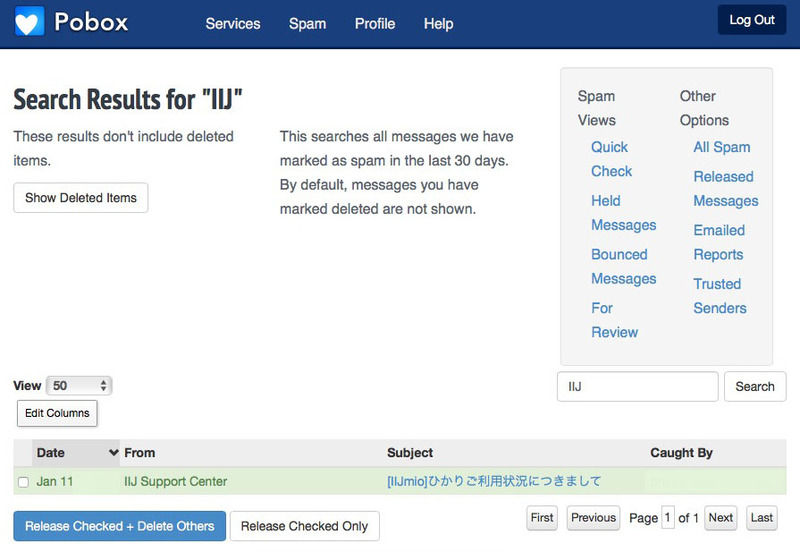
Task: Open the IIJmio message subject link
Action: point(494,481)
